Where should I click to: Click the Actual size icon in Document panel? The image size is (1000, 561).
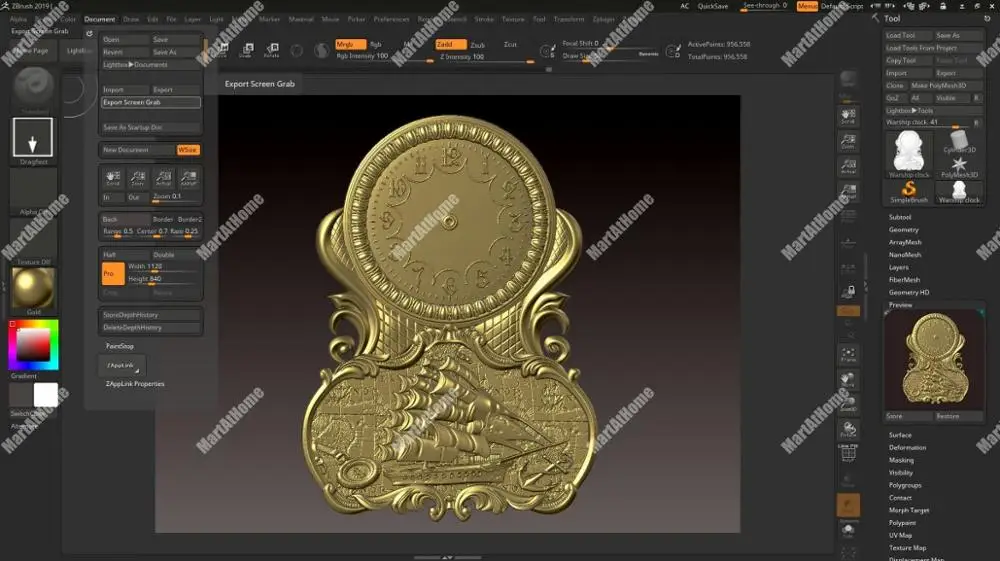[163, 178]
